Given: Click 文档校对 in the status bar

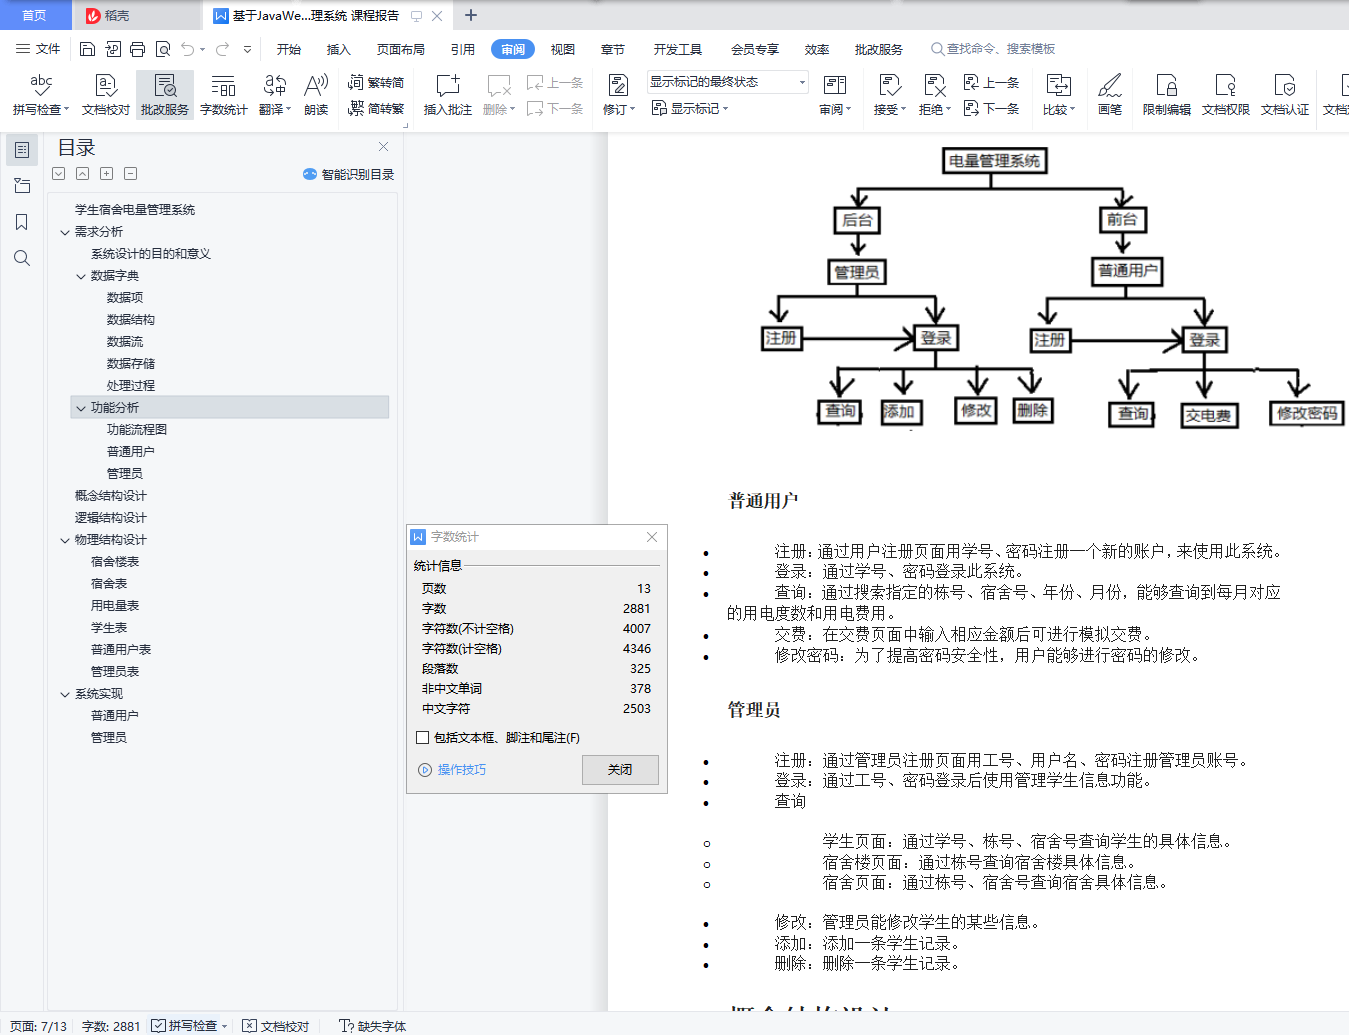Looking at the screenshot, I should point(276,1026).
